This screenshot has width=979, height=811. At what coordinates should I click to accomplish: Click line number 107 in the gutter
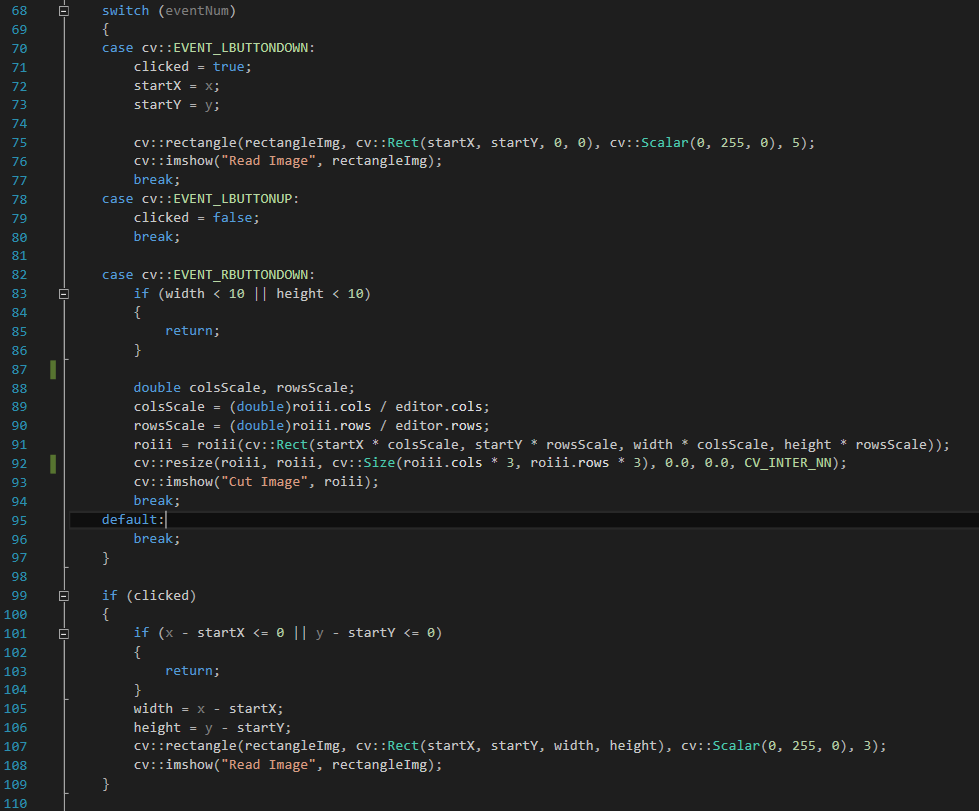16,747
